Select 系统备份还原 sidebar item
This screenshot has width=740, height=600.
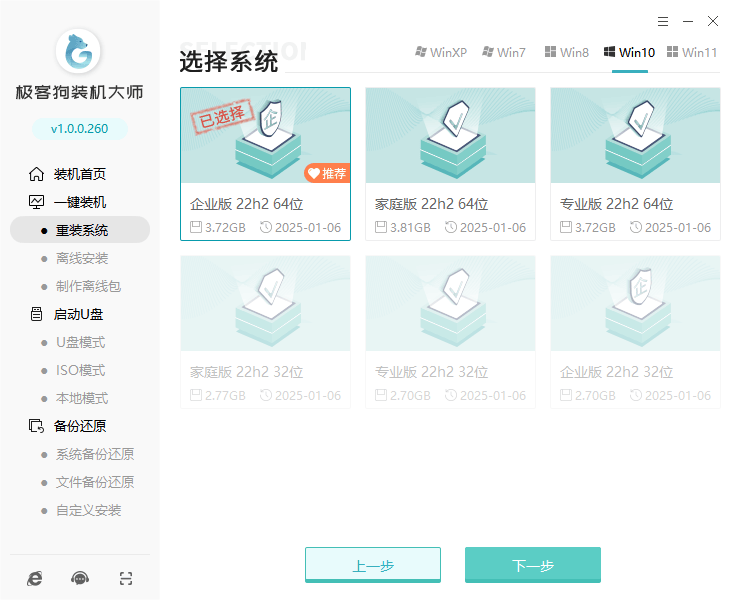coord(95,454)
